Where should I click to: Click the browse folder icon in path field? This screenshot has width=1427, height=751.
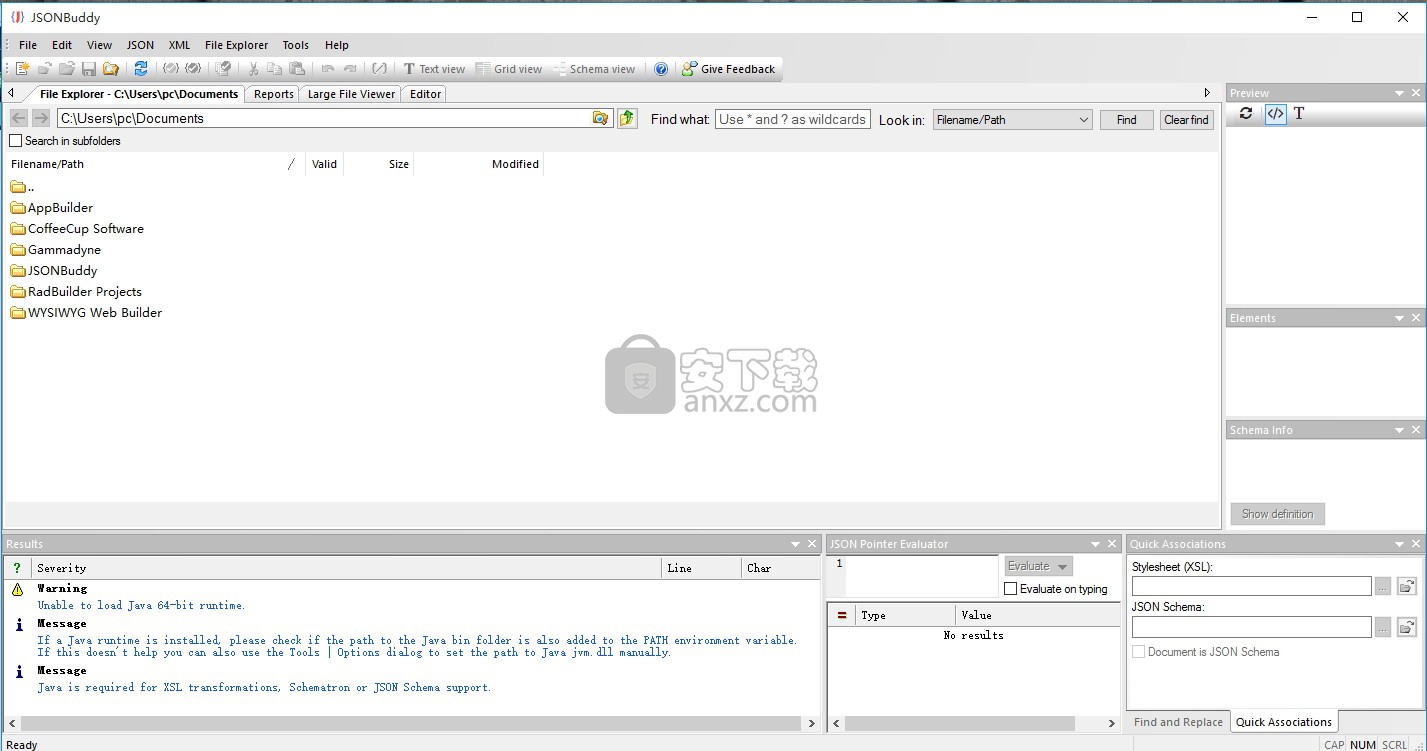600,118
